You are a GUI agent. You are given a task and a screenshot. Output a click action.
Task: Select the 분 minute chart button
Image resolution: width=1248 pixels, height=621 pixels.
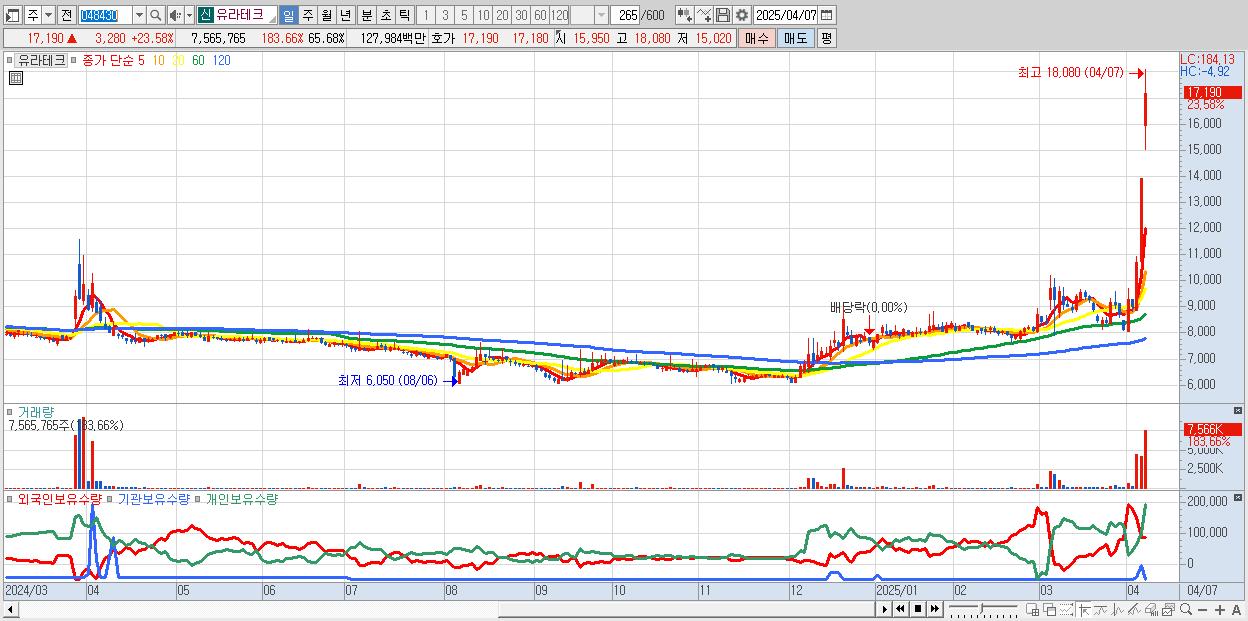point(366,15)
